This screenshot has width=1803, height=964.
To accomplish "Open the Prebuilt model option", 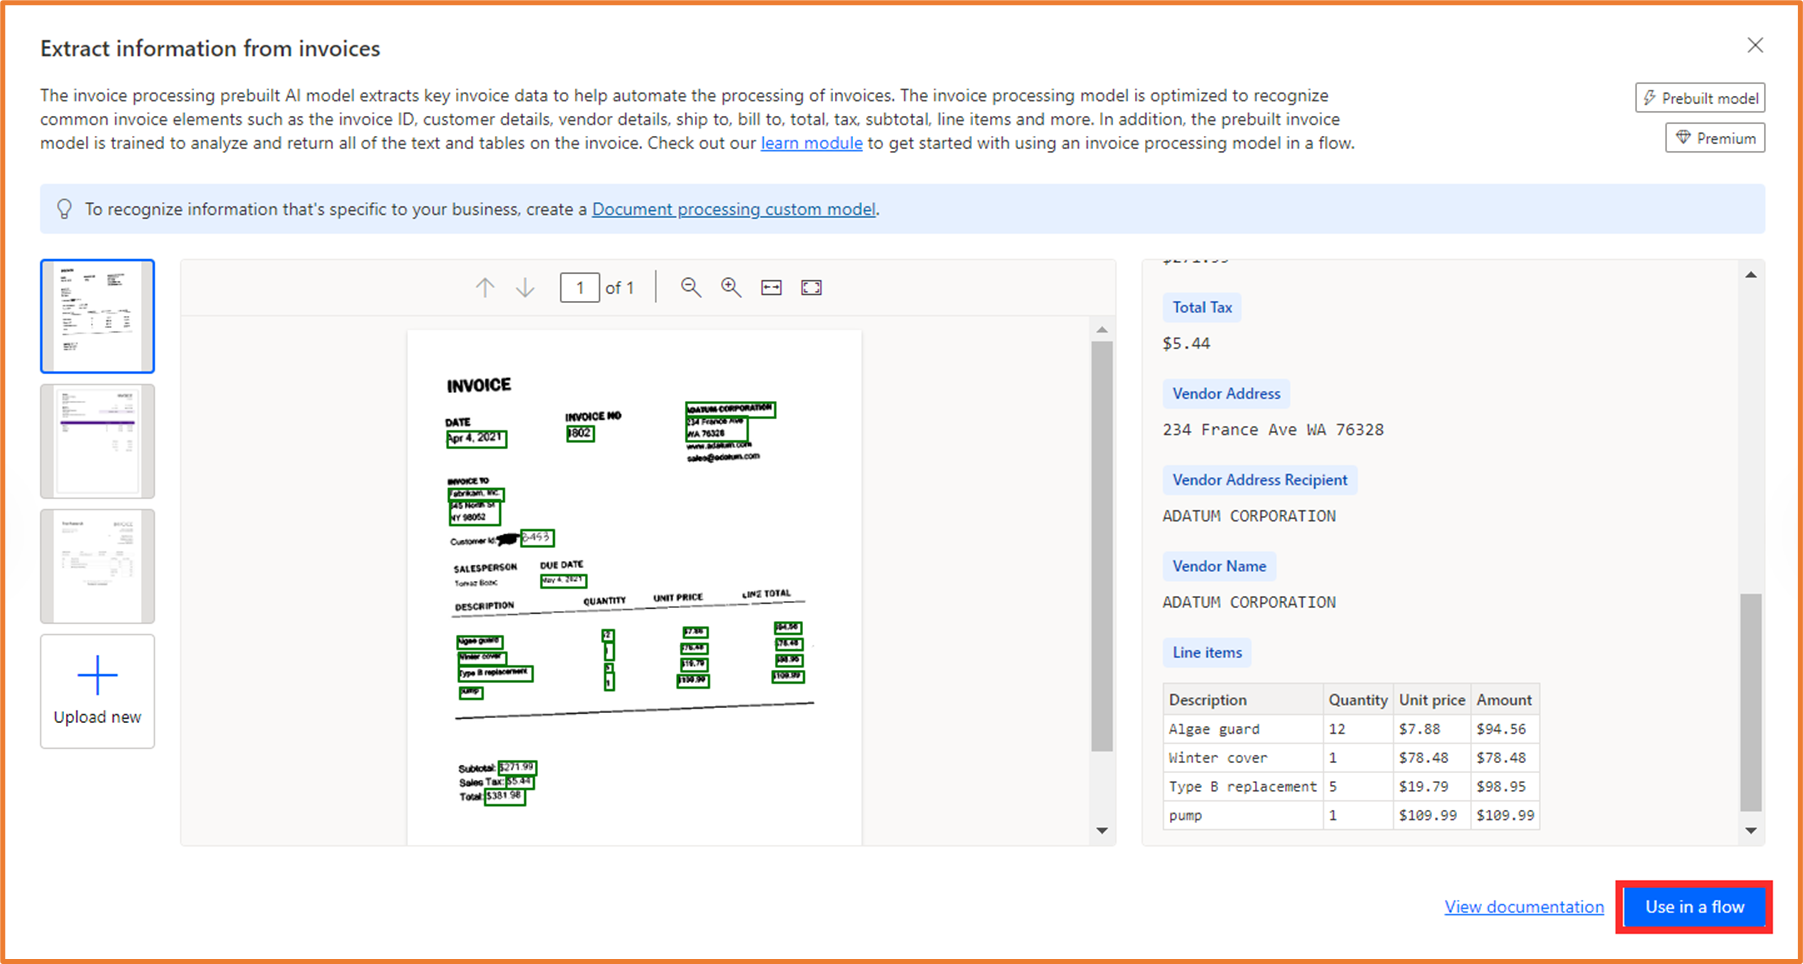I will tap(1700, 97).
